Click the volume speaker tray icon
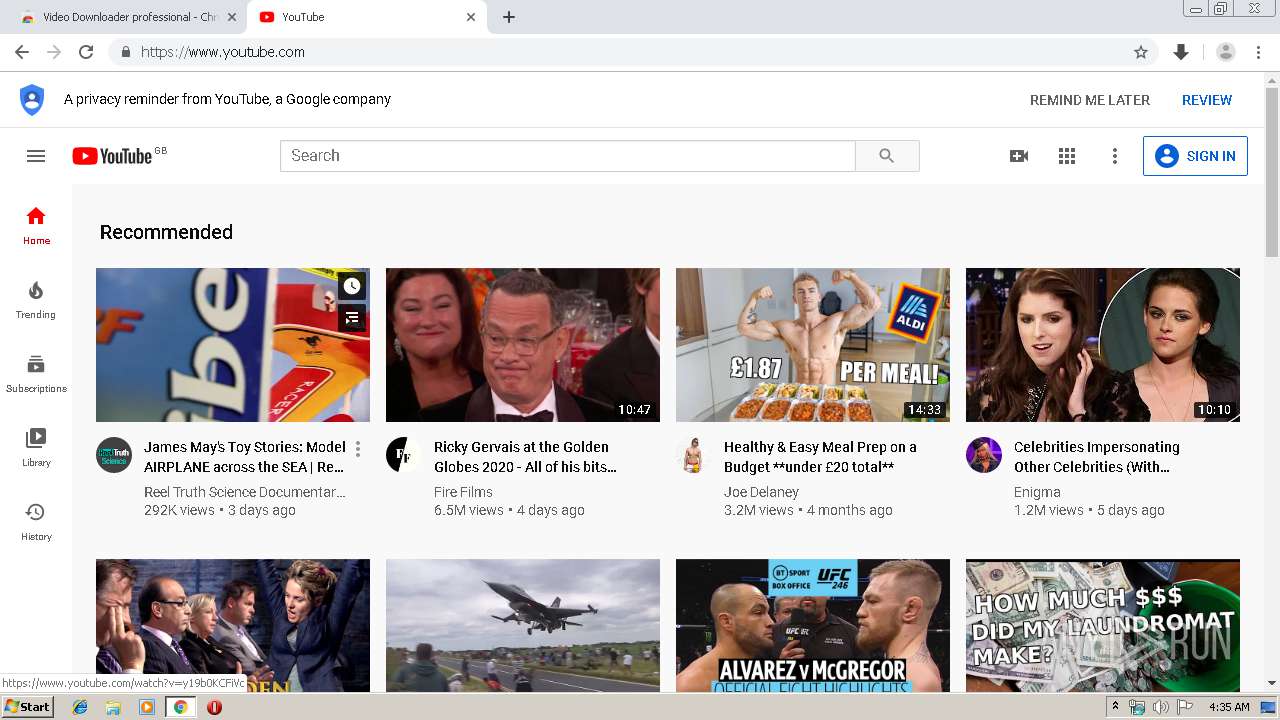The height and width of the screenshot is (720, 1280). pyautogui.click(x=1160, y=707)
